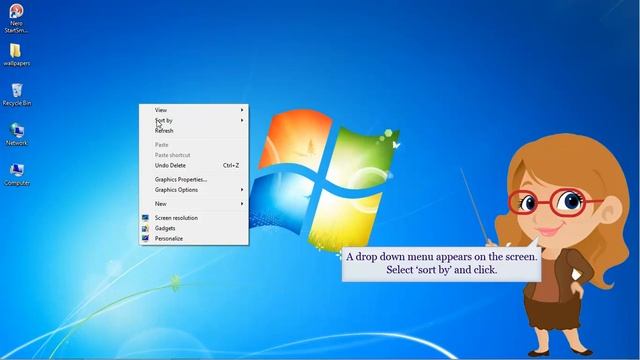Screen dimensions: 640x360
Task: Select the wallpapers folder icon
Action: tap(16, 51)
